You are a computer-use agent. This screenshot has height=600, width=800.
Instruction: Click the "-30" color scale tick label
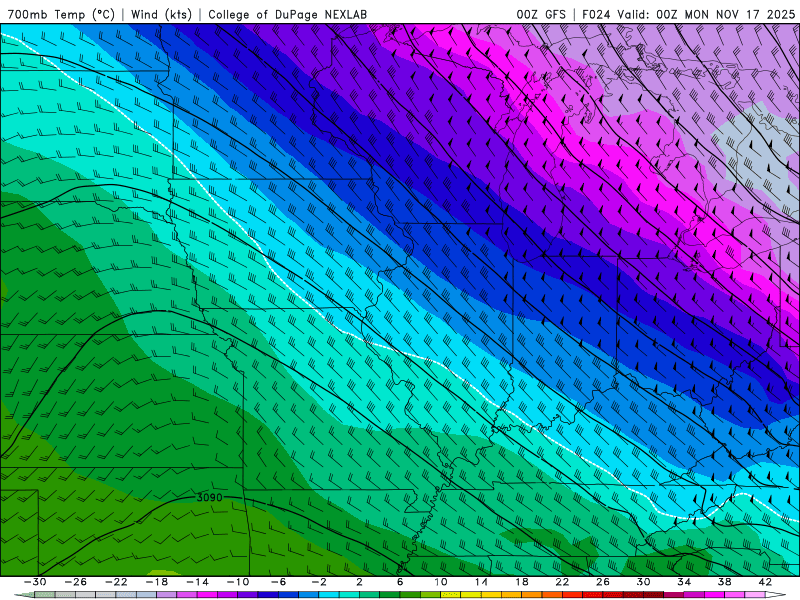[36, 582]
